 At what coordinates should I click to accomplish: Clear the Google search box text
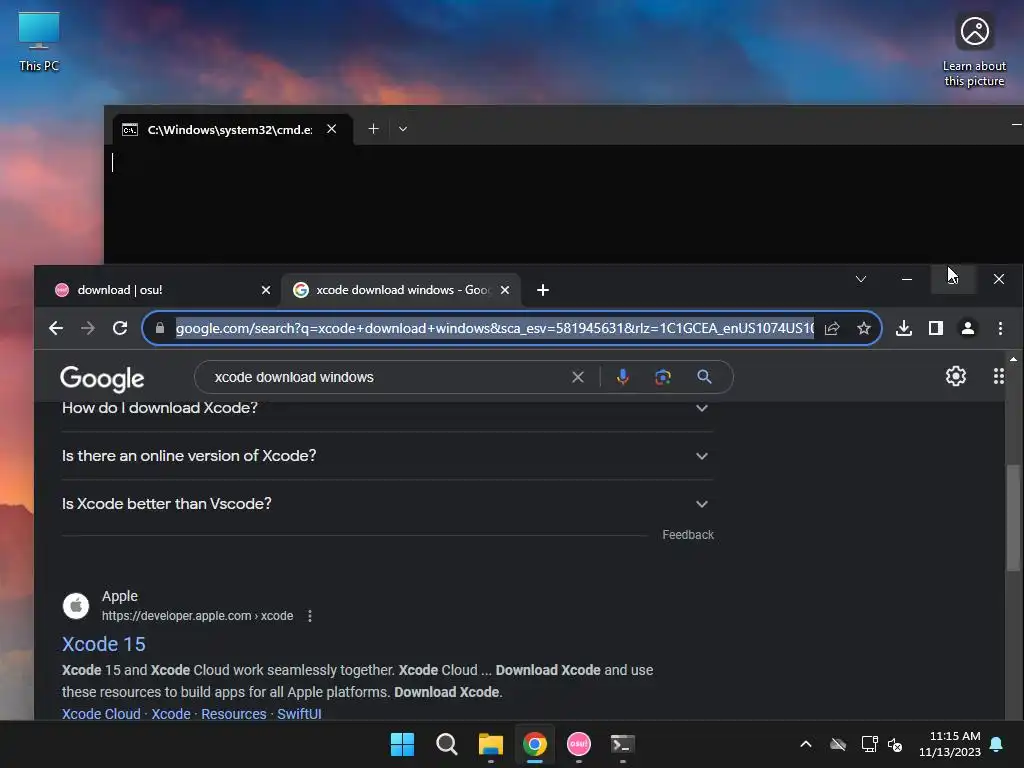click(578, 377)
